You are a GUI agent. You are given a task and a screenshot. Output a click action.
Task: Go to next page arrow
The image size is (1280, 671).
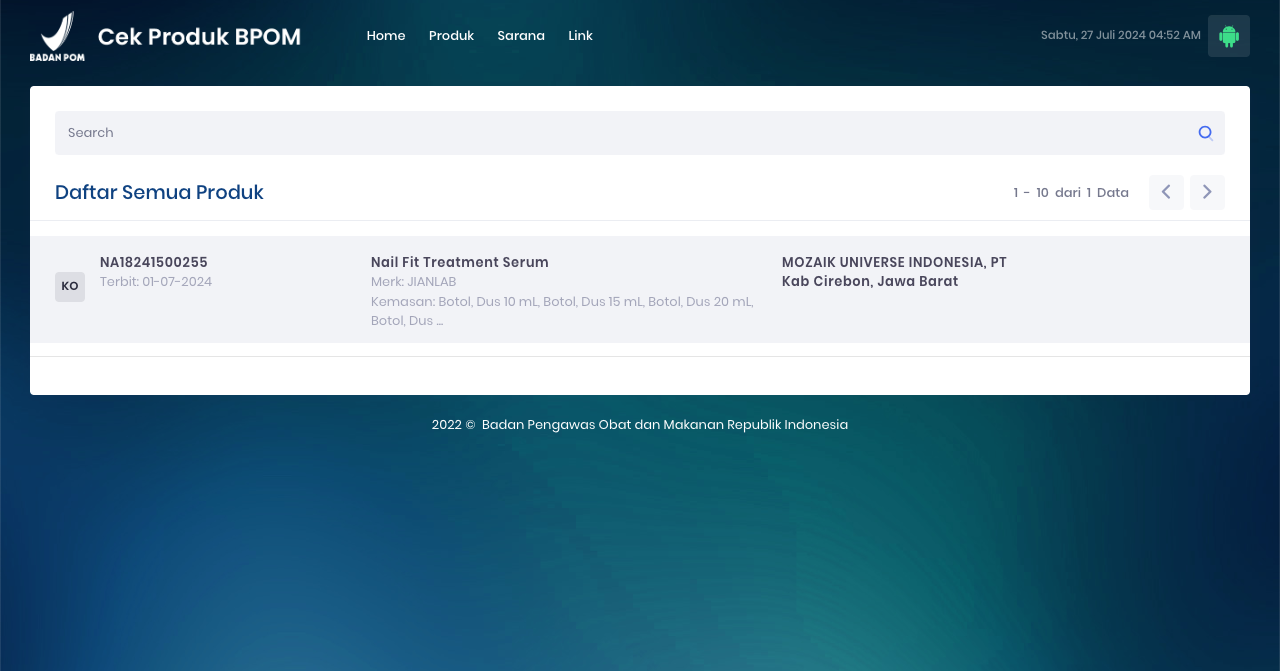(x=1207, y=192)
